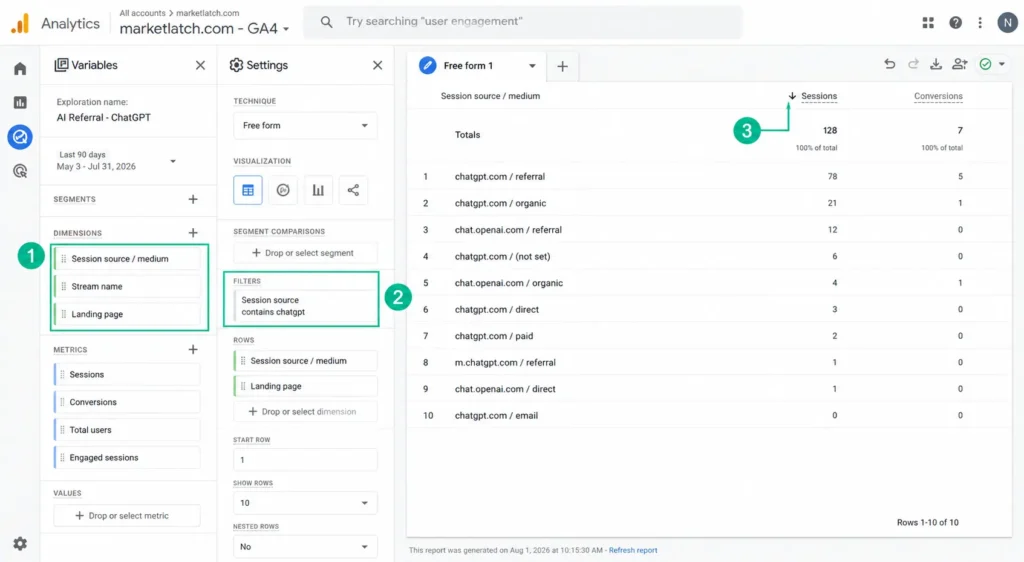The height and width of the screenshot is (562, 1024).
Task: Open the dropdown beside the data quality icon
Action: [1002, 64]
